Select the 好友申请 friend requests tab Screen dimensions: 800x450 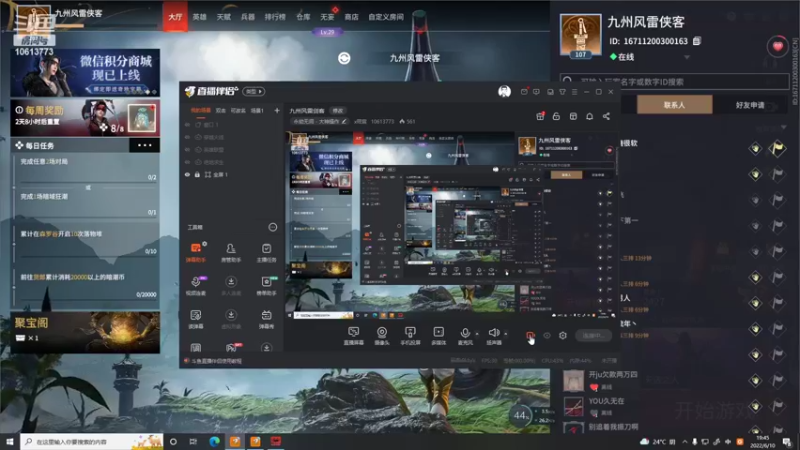750,105
